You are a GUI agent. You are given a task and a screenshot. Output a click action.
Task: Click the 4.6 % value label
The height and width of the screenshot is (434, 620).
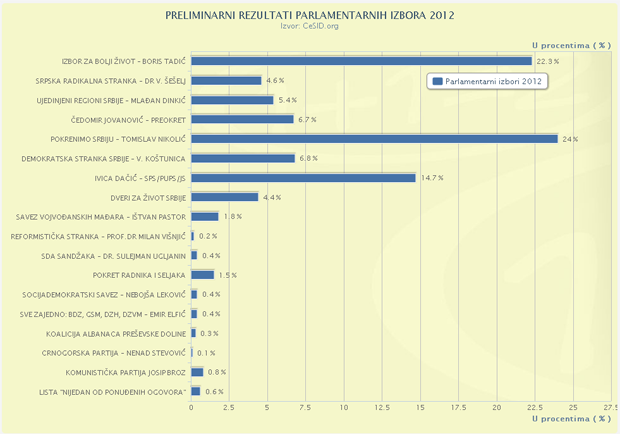pos(275,80)
